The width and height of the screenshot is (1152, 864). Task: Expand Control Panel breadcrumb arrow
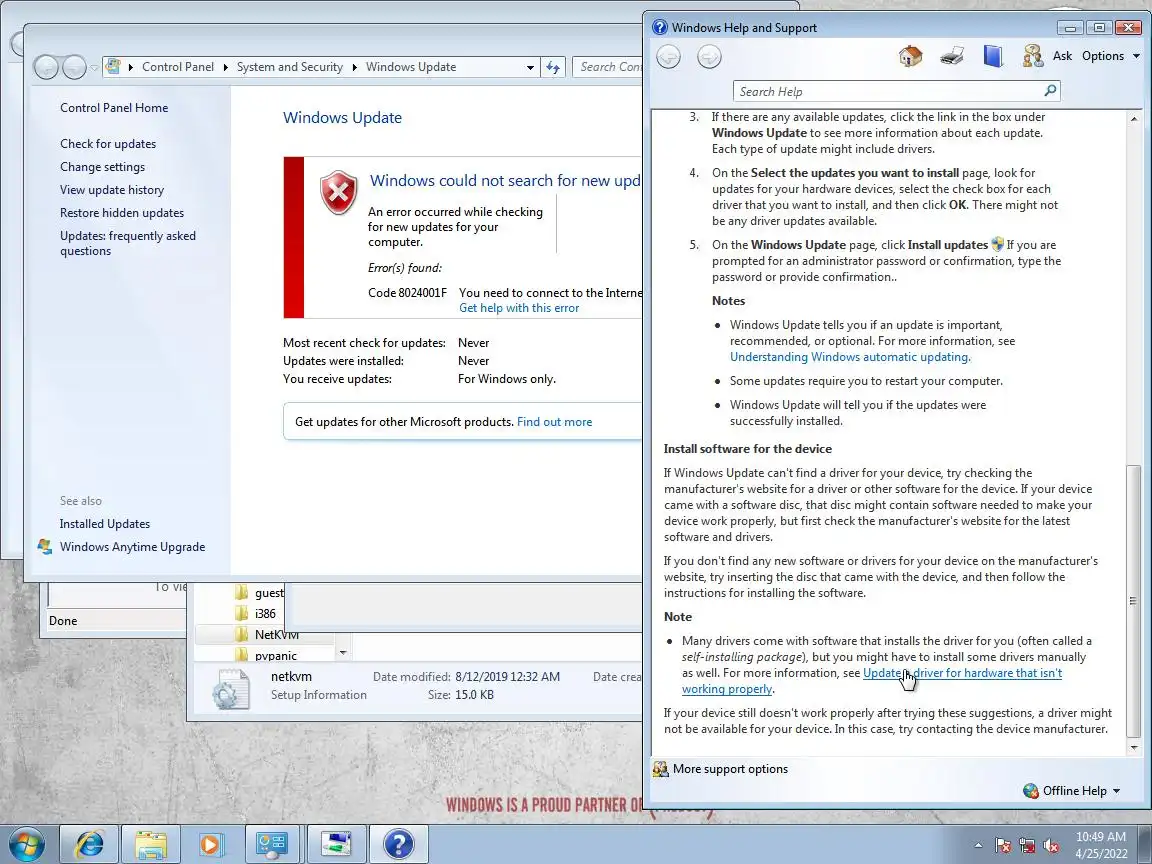(x=225, y=67)
